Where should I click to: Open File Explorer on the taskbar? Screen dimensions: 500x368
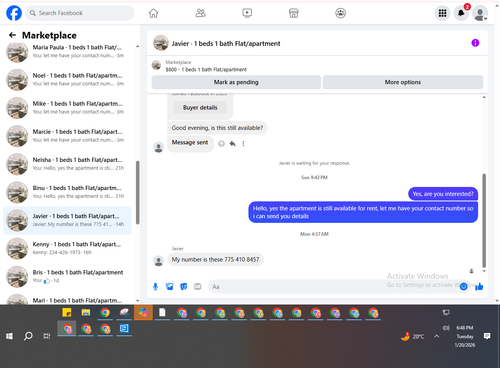click(x=86, y=312)
